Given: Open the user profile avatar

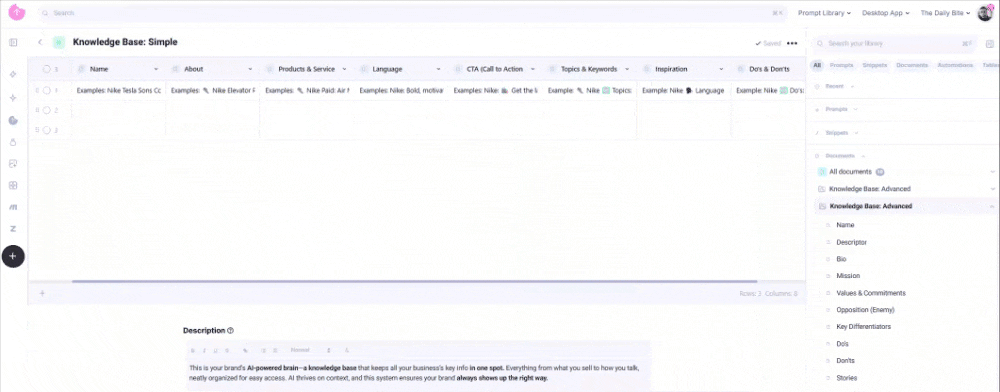Looking at the screenshot, I should tap(985, 13).
